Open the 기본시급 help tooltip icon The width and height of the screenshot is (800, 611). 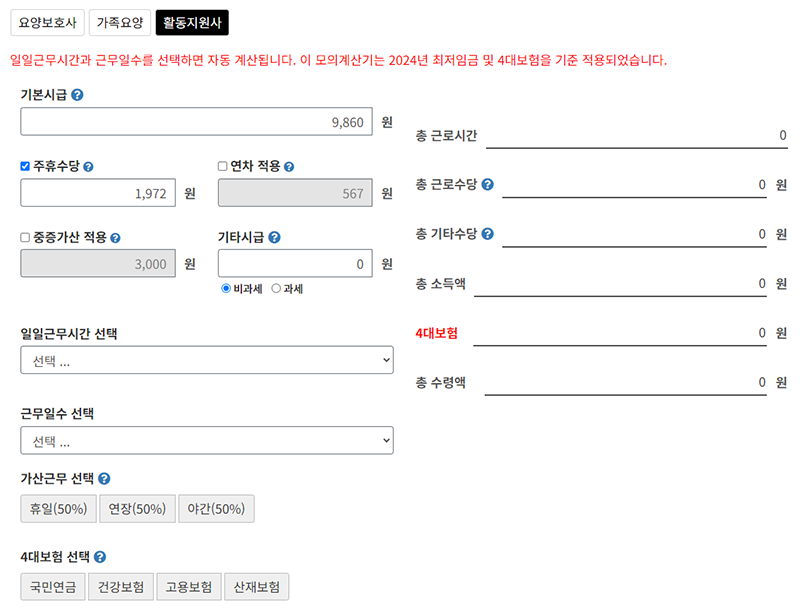pyautogui.click(x=77, y=96)
